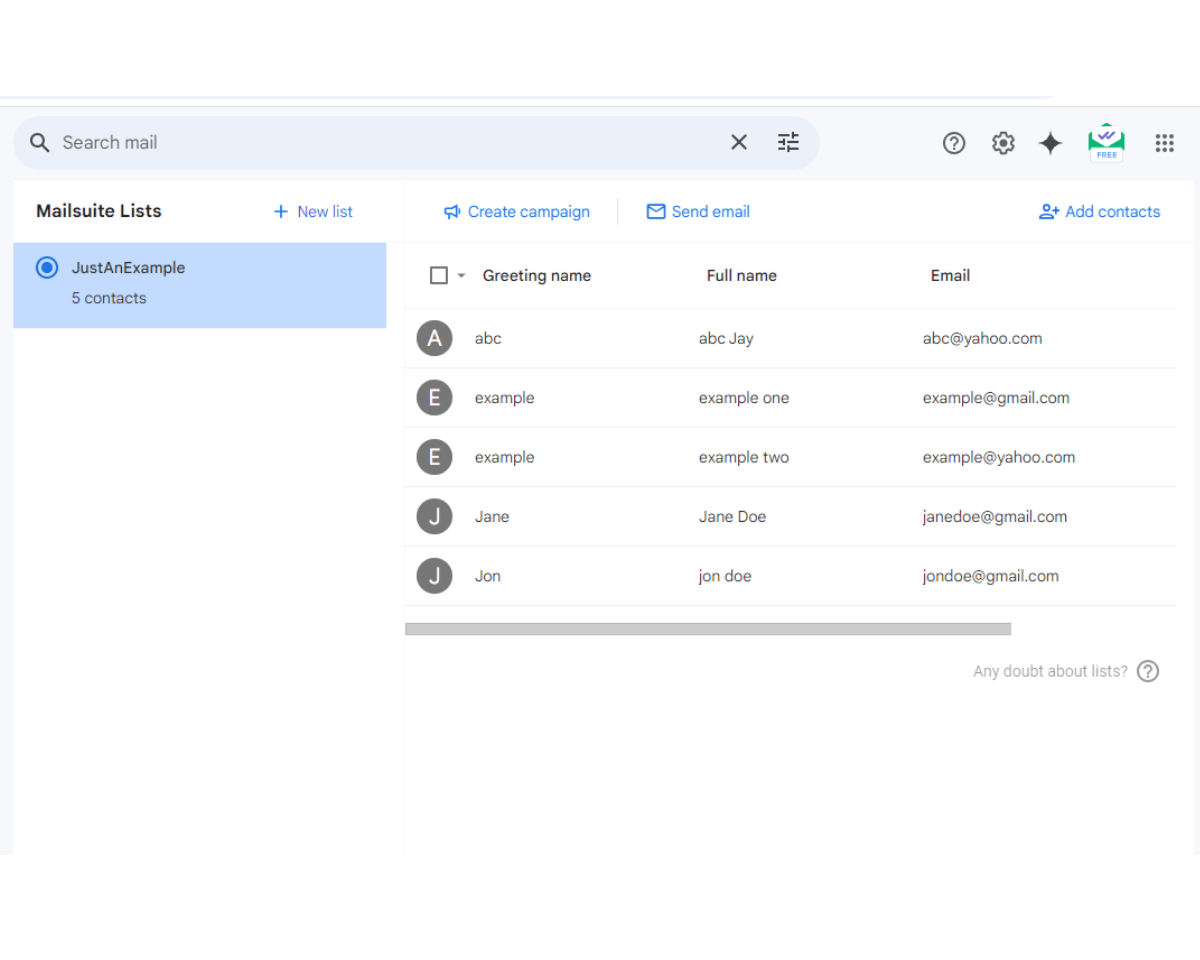Create a New list
The width and height of the screenshot is (1200, 960).
click(313, 212)
